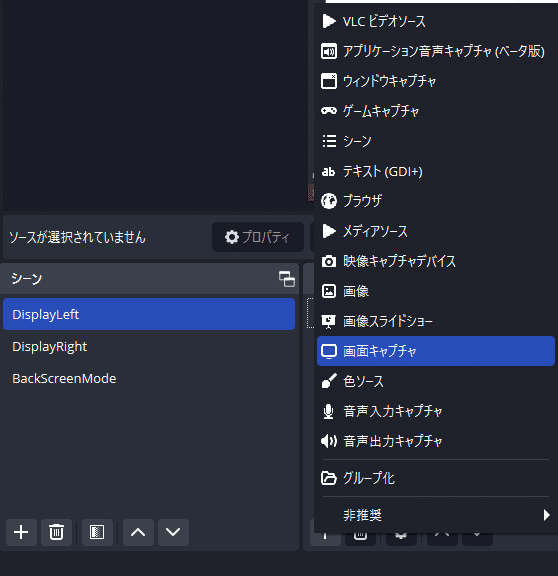Click the camera icon for video capture device

click(329, 261)
